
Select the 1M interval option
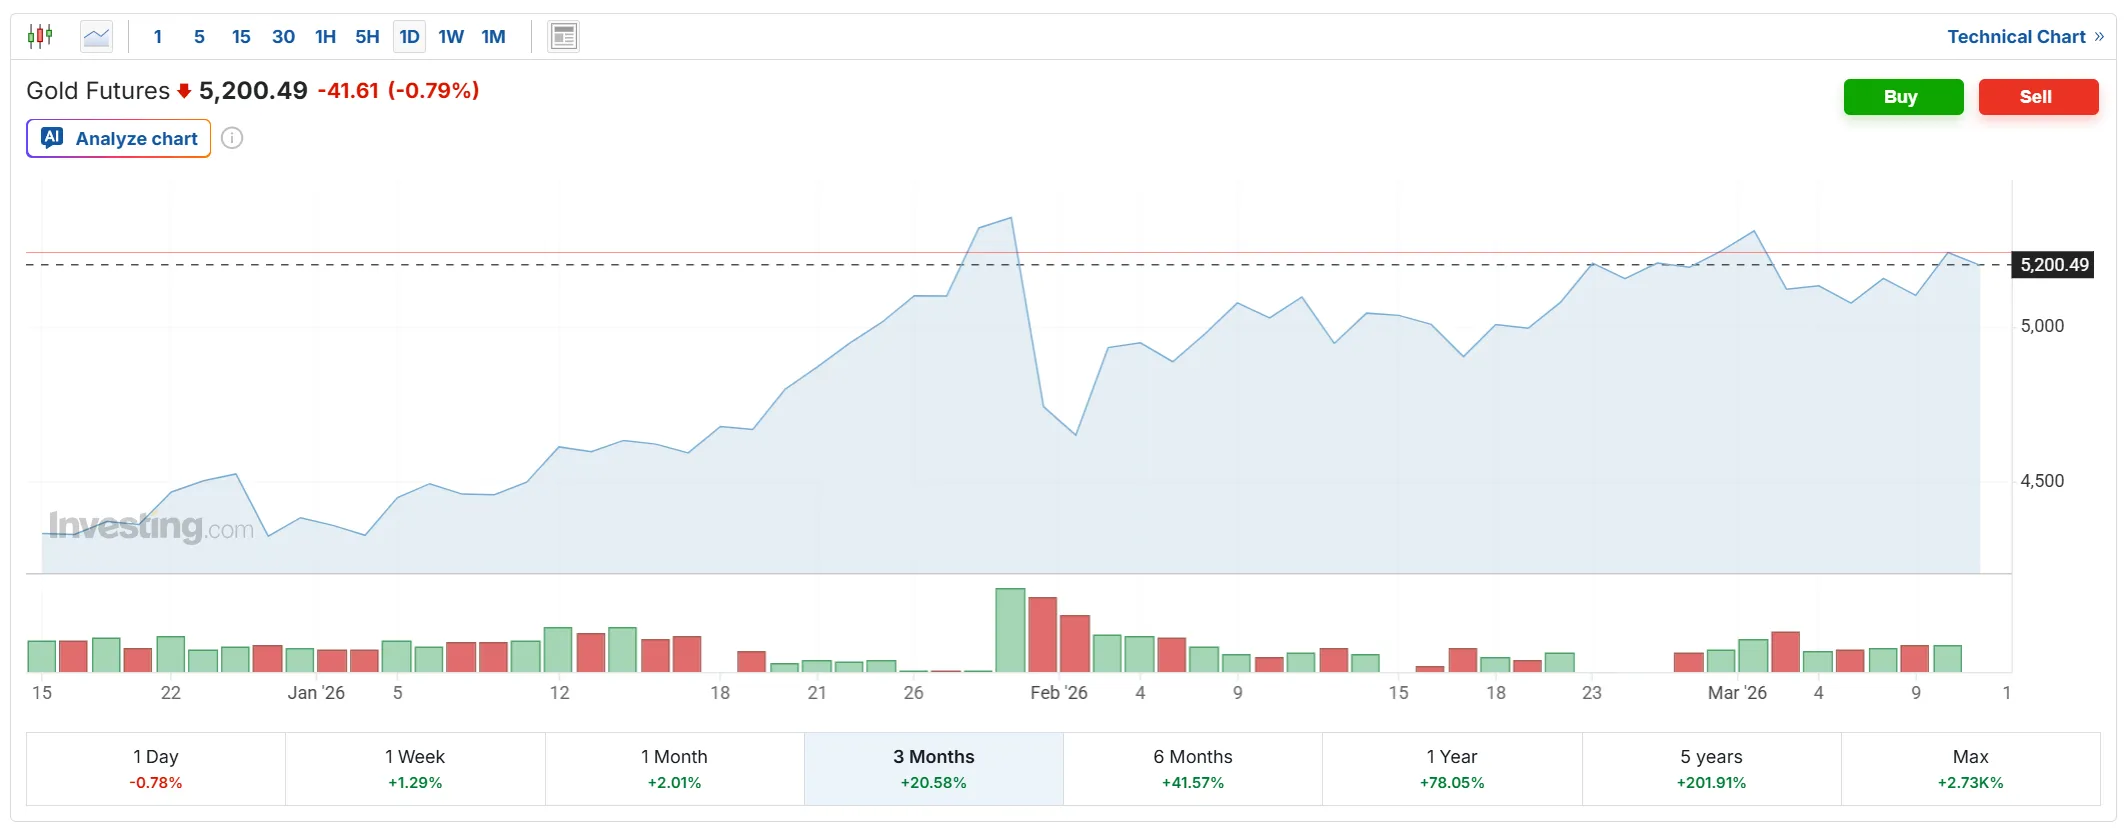click(x=493, y=37)
